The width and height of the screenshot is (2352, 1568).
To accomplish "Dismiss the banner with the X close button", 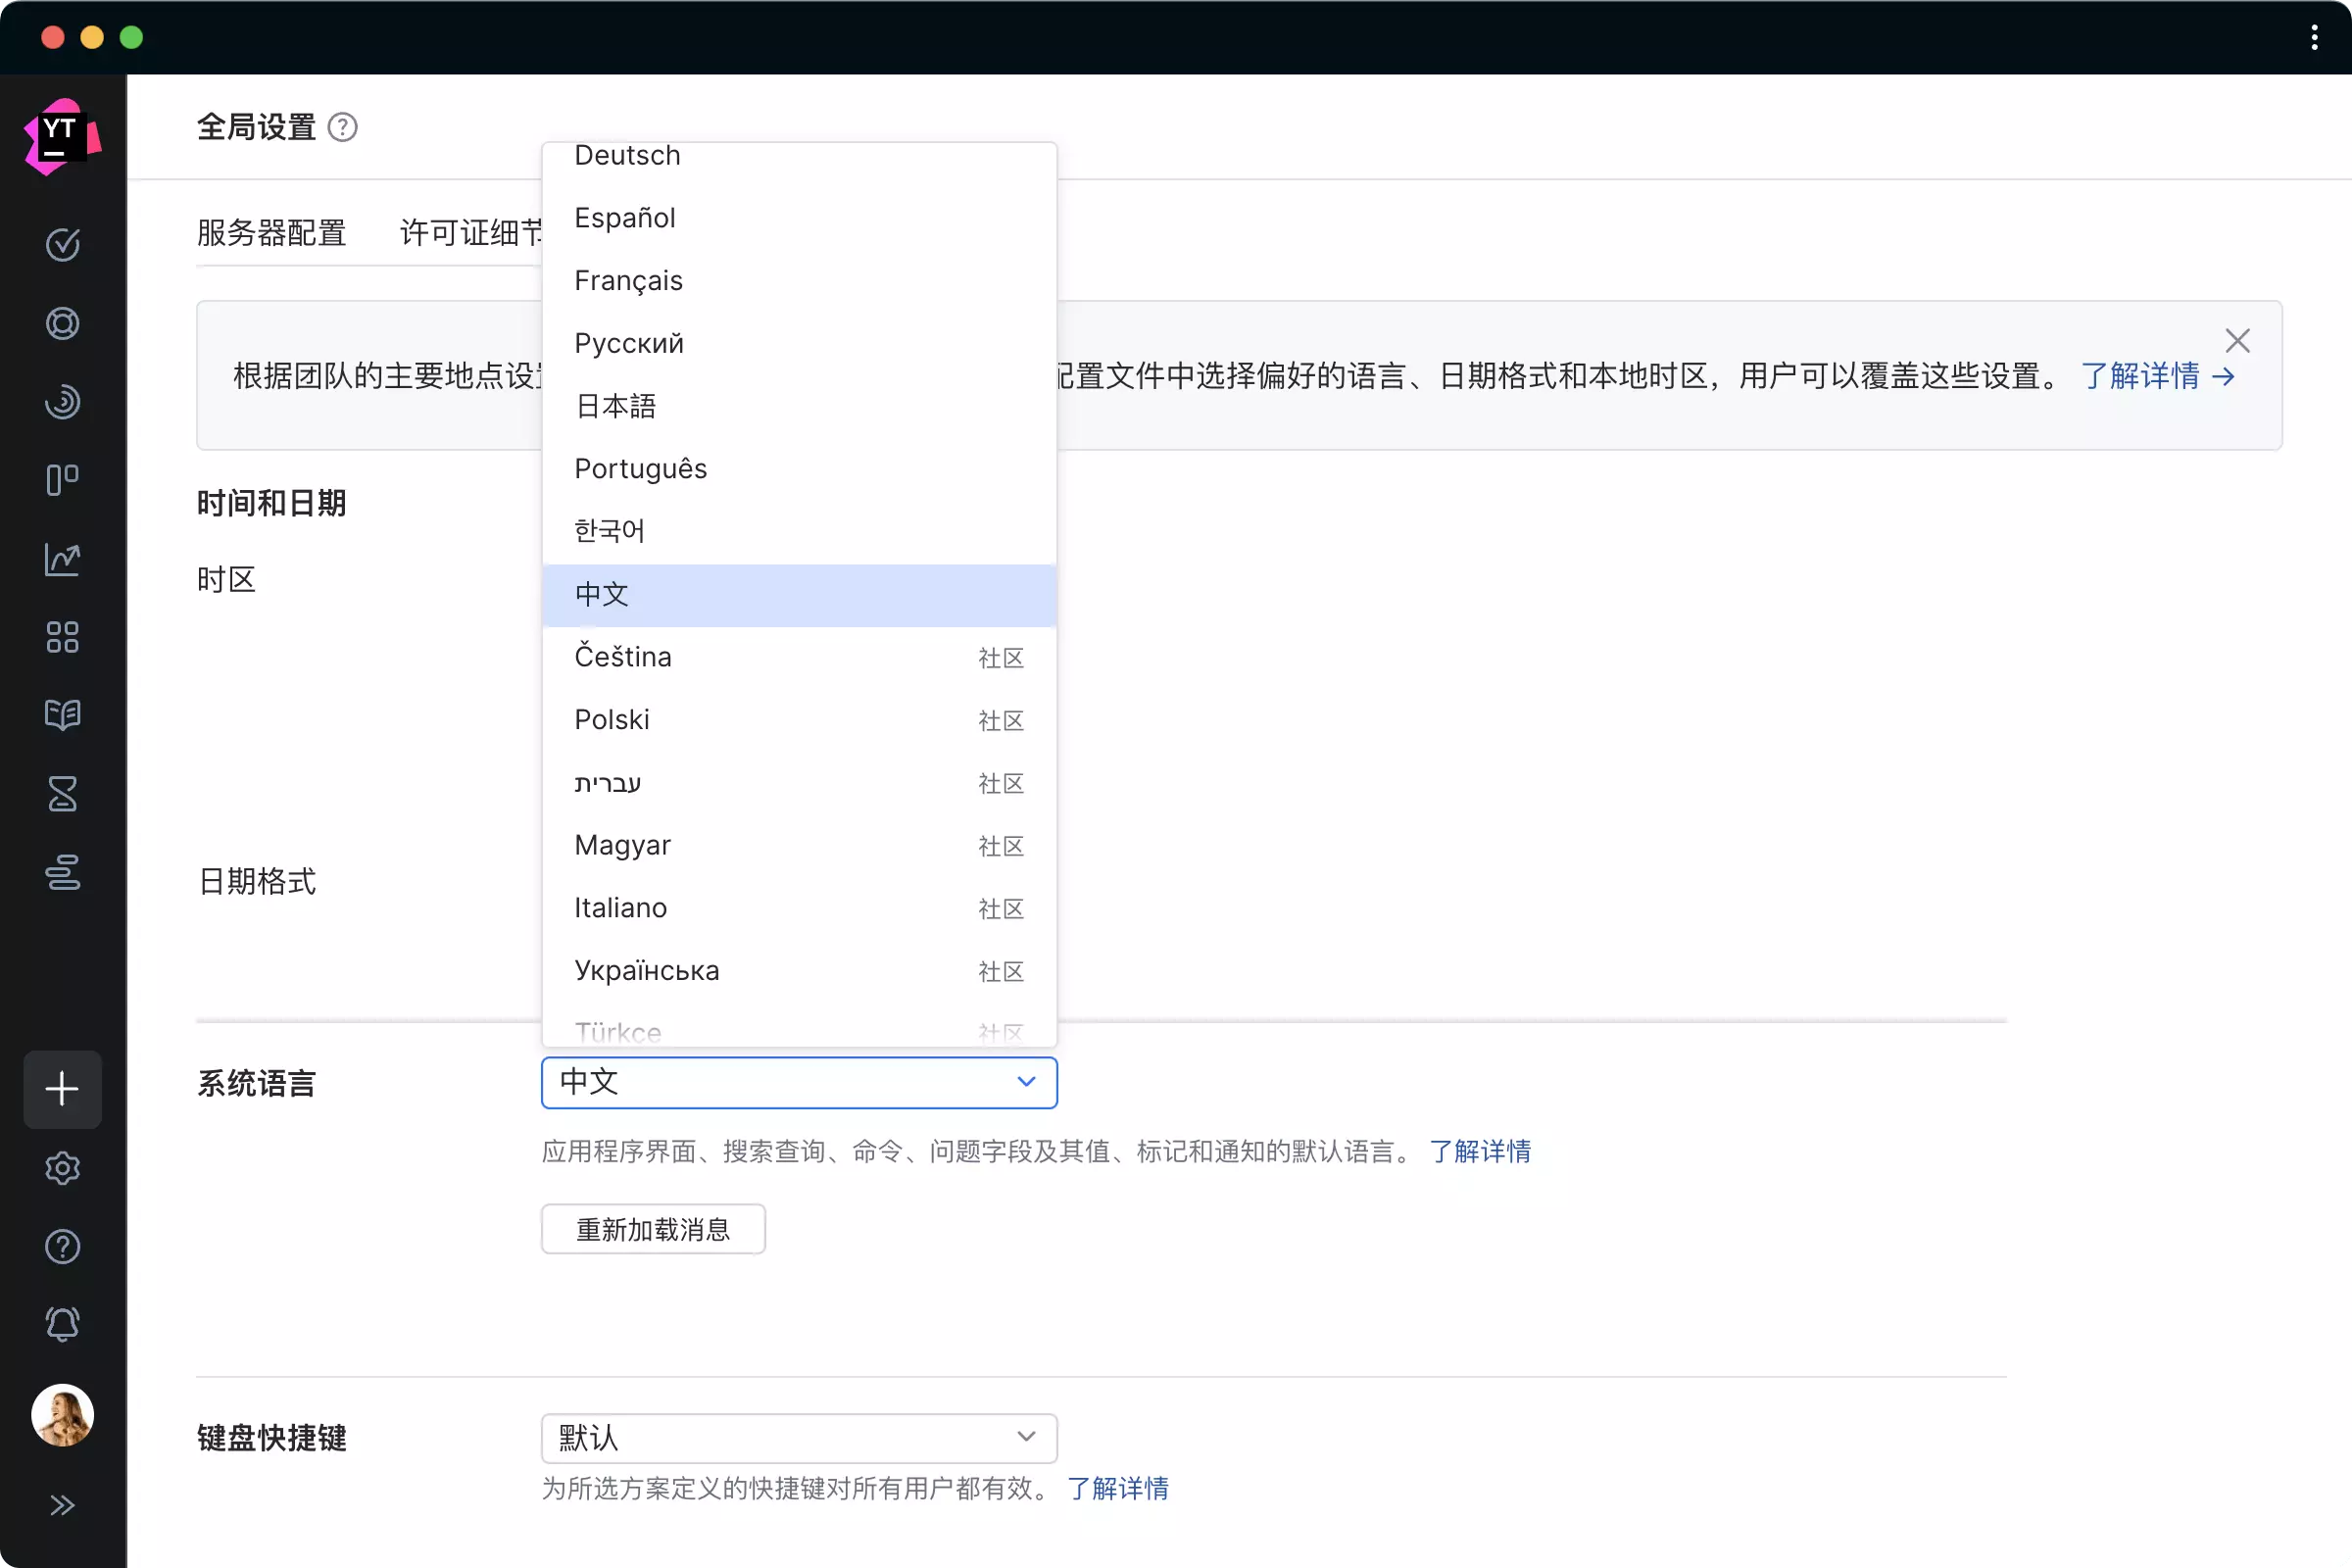I will point(2238,340).
